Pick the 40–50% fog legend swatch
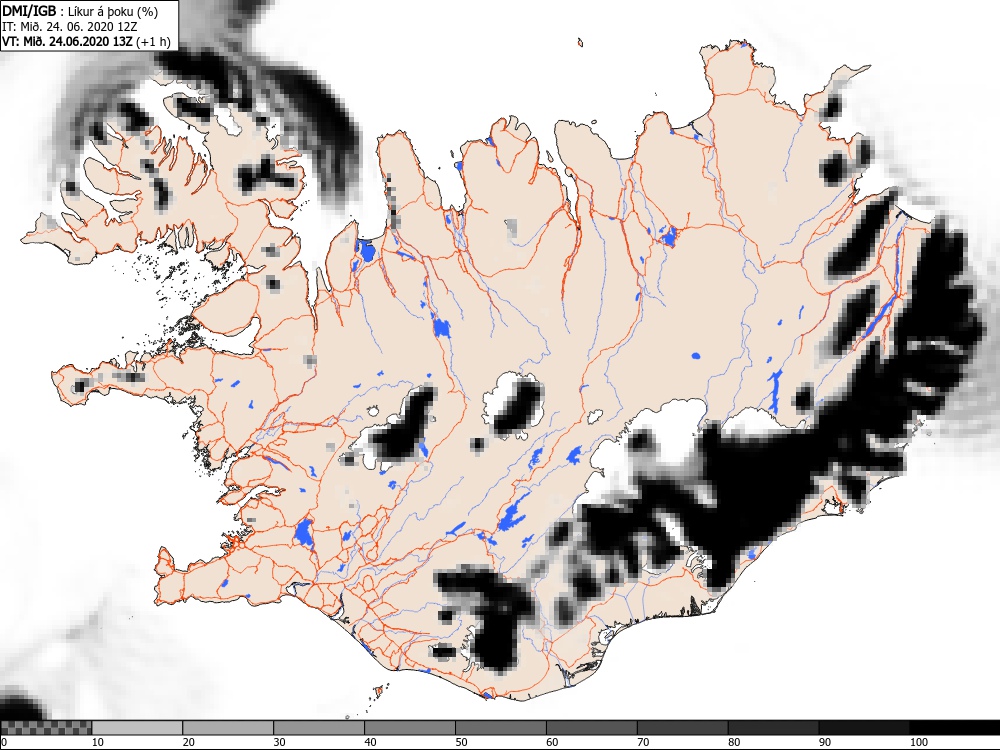The height and width of the screenshot is (750, 1000). point(410,728)
